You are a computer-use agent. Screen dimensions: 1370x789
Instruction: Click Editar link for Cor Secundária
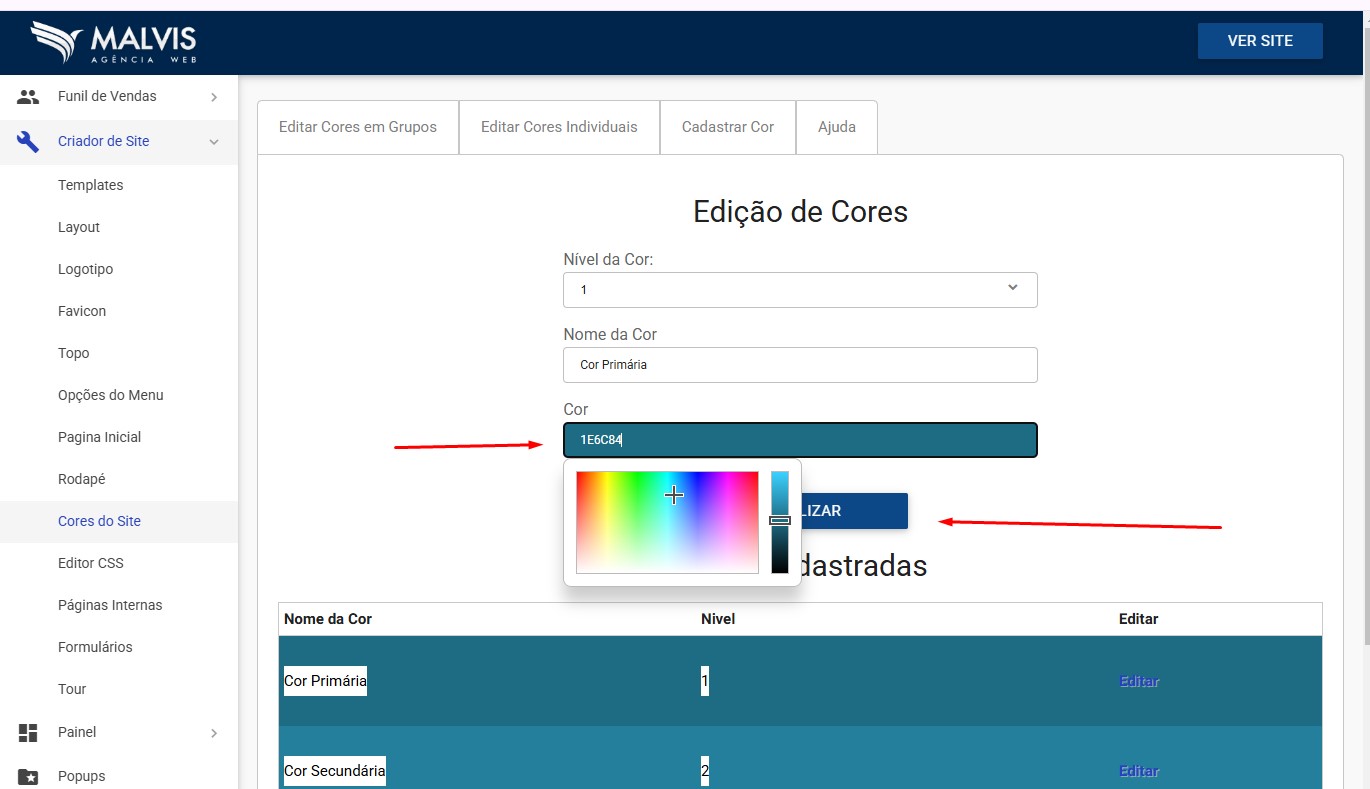click(1139, 771)
